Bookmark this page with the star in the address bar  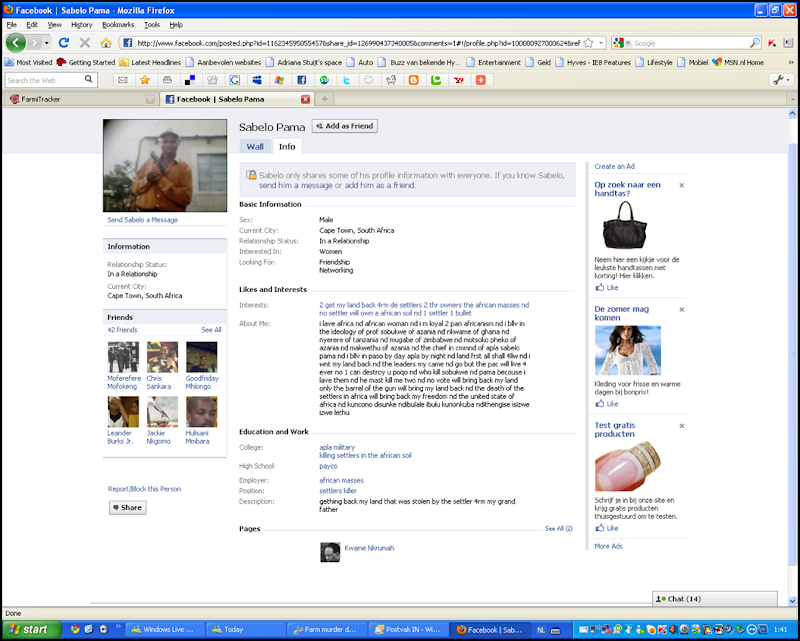tap(588, 43)
